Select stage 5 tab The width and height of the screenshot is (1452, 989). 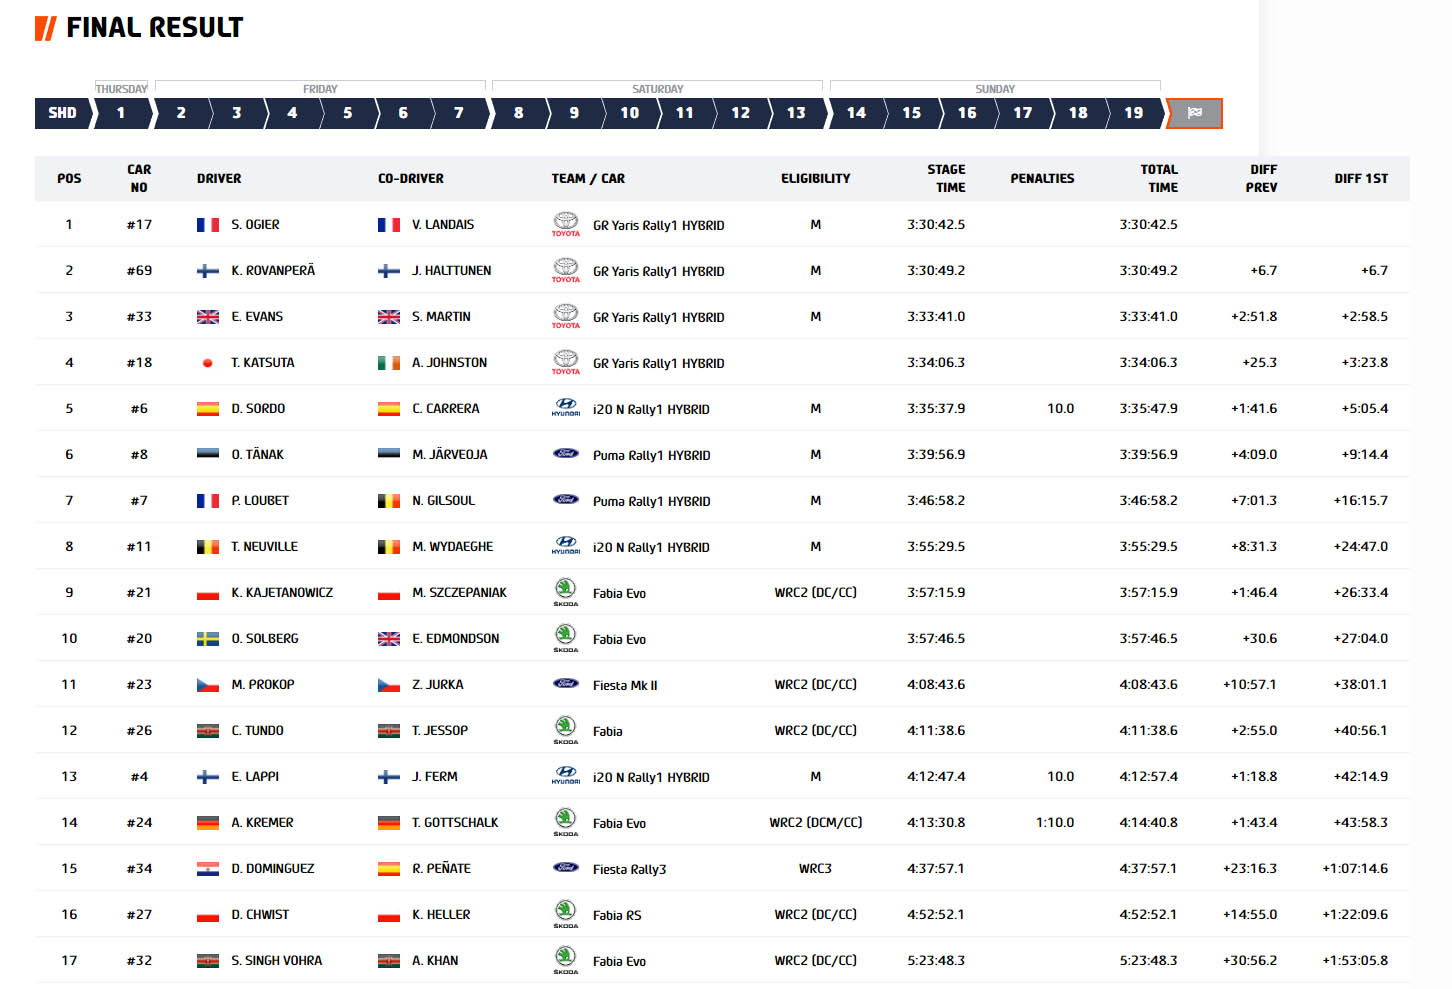(x=348, y=113)
